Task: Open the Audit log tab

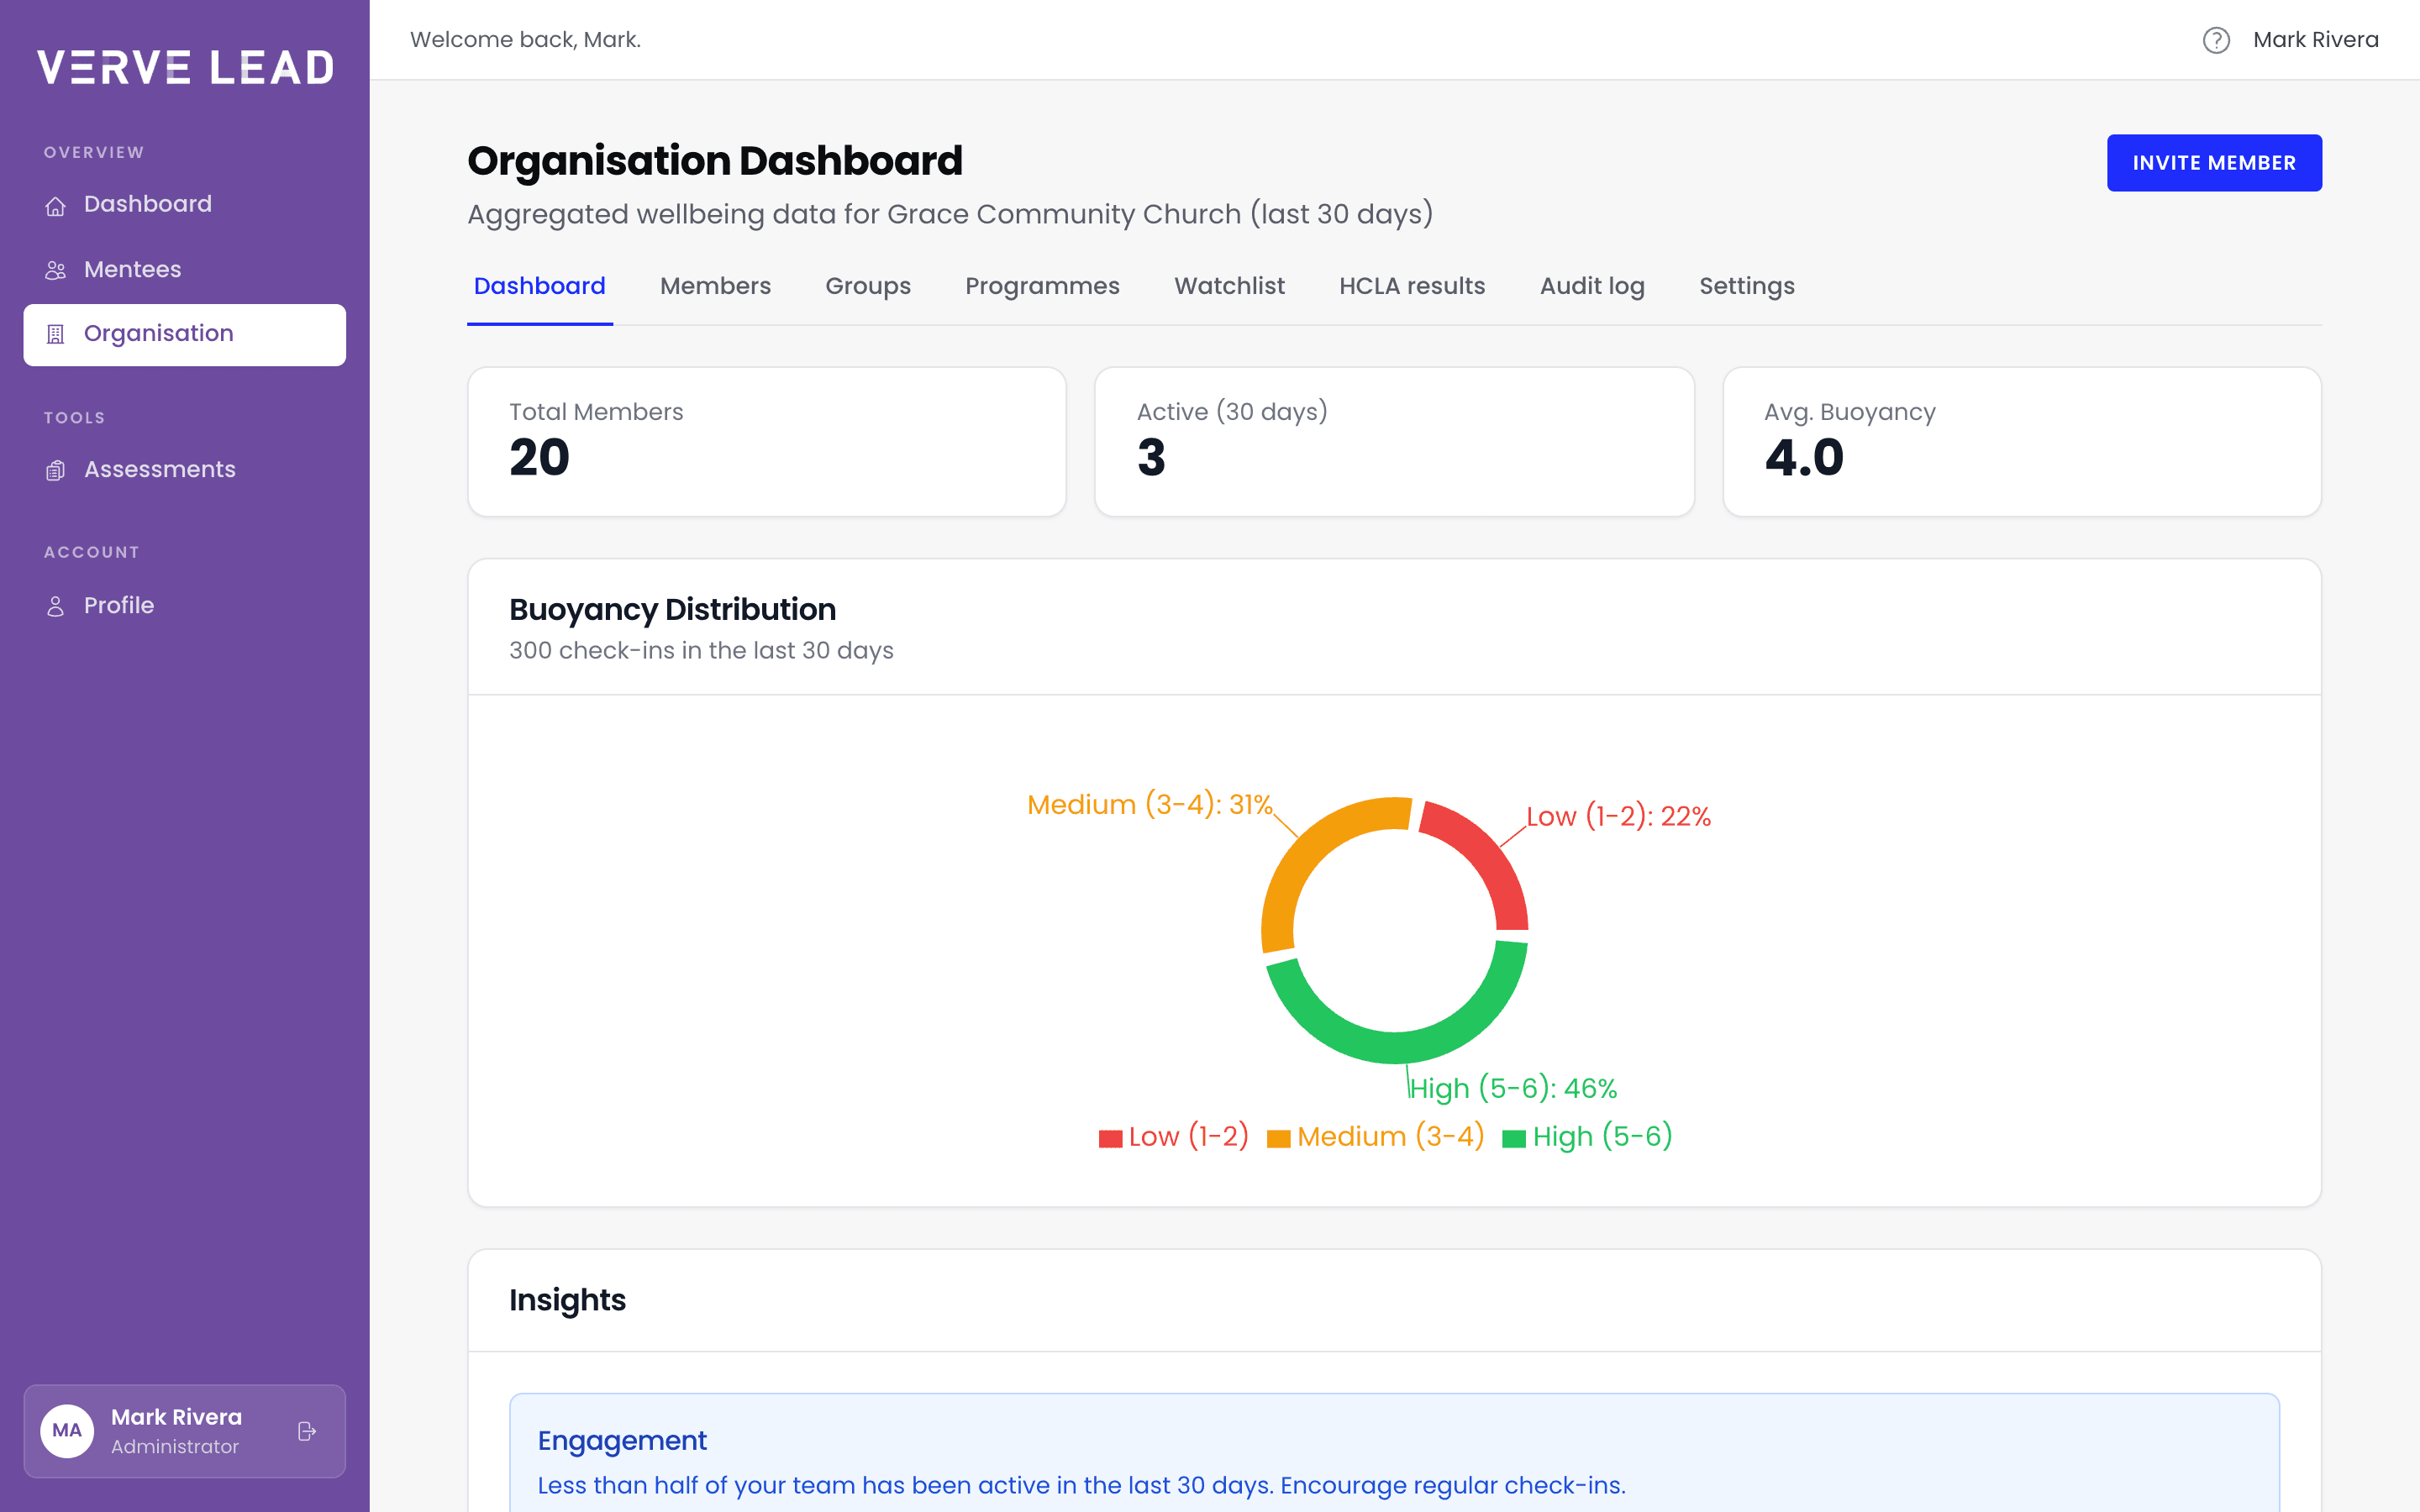Action: (x=1592, y=286)
